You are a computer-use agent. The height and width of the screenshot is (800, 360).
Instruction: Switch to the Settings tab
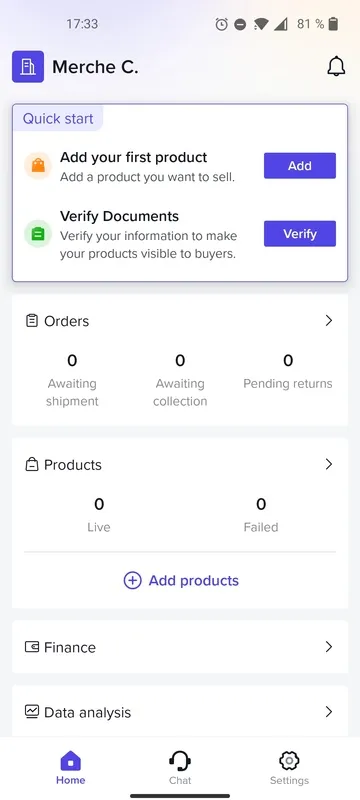(289, 767)
